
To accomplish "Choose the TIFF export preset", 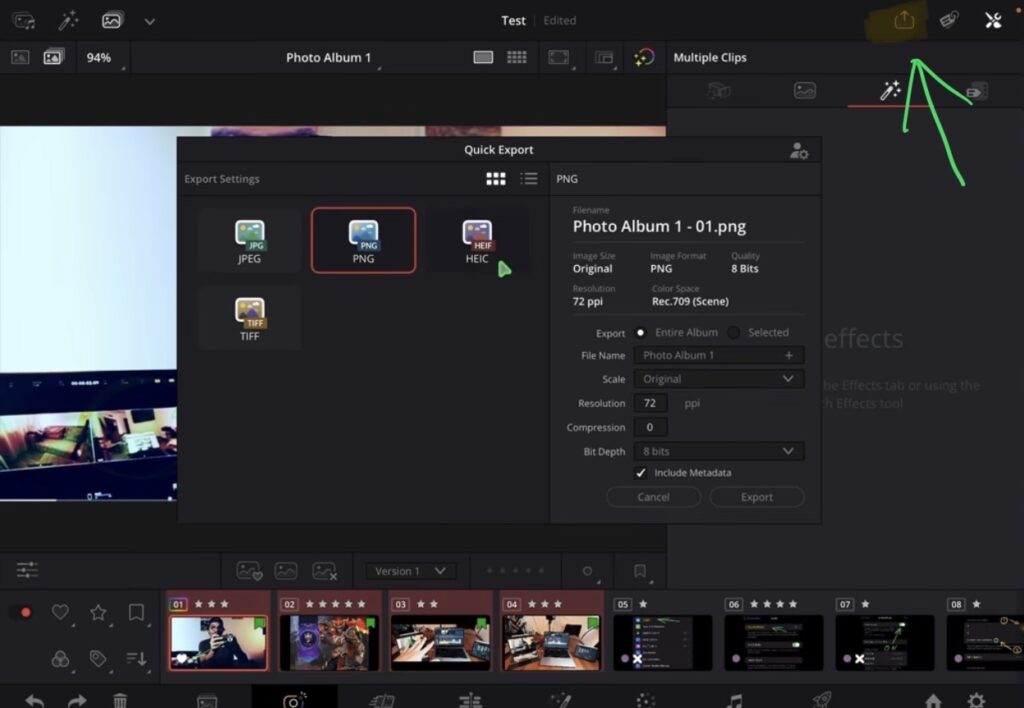I will pos(249,317).
